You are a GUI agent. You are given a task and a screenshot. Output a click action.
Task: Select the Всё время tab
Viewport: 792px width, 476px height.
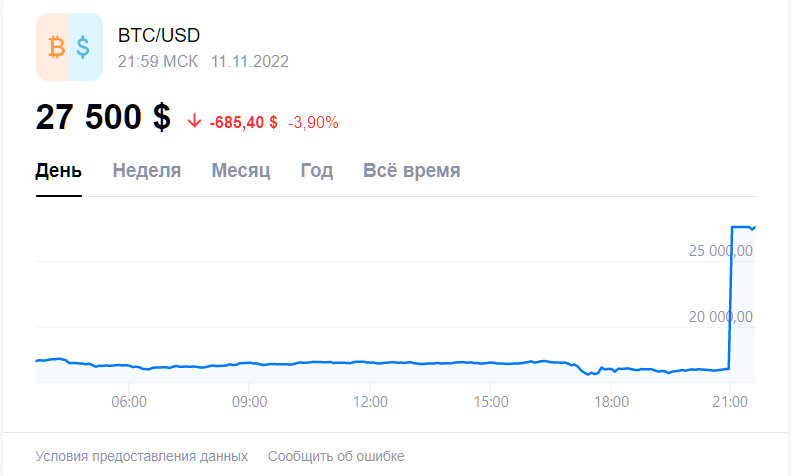click(x=412, y=171)
